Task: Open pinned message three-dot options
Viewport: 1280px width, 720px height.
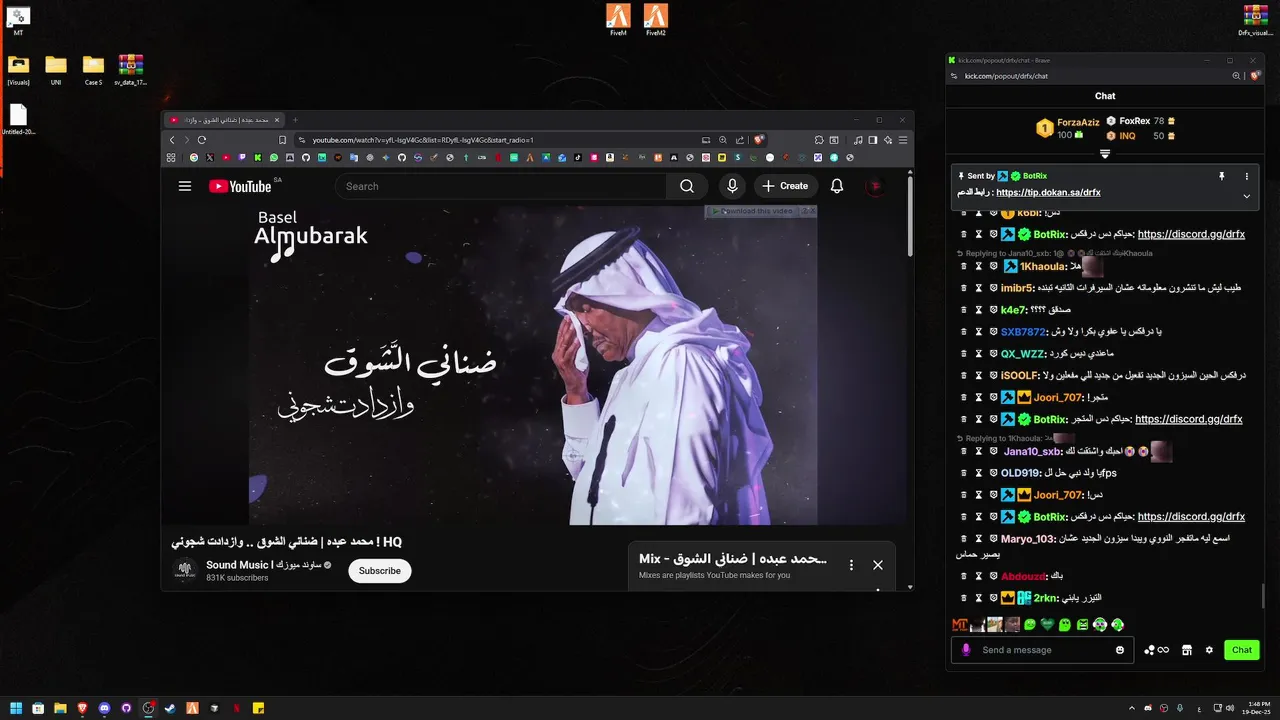Action: 1247,176
